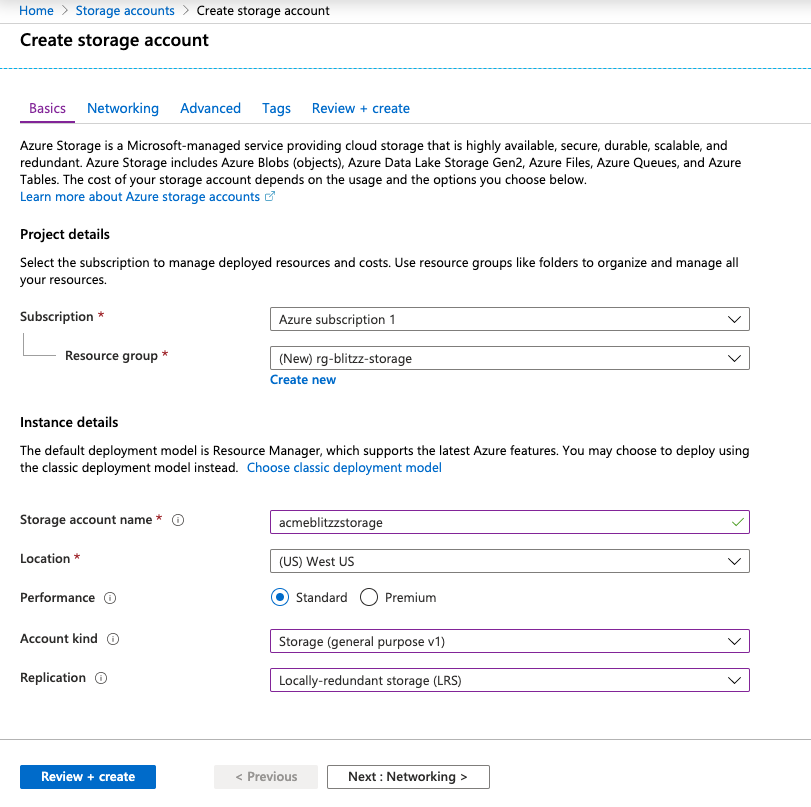Image resolution: width=811 pixels, height=807 pixels.
Task: Click the Instance details heading
Action: [69, 423]
